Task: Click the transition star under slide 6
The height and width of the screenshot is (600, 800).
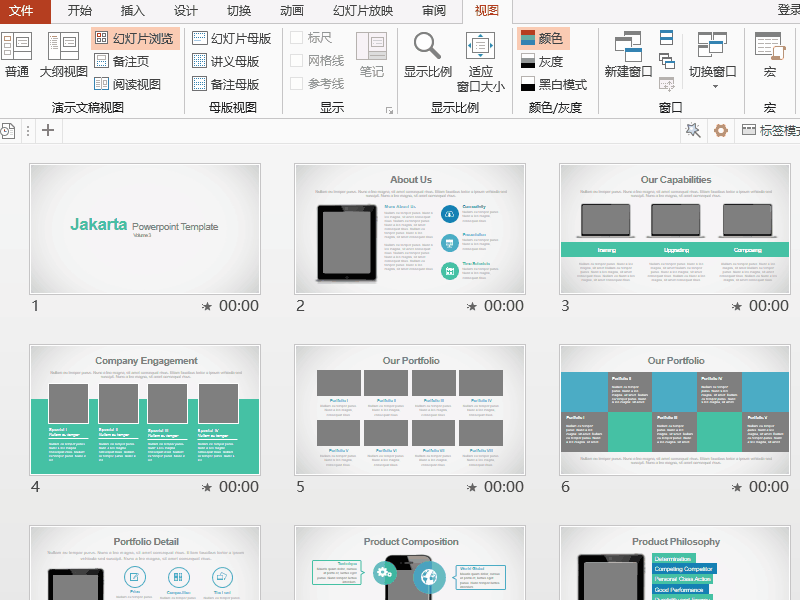Action: pyautogui.click(x=737, y=487)
